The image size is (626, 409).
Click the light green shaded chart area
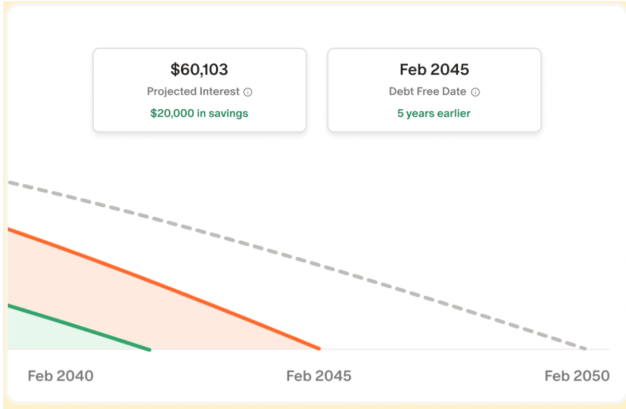(x=40, y=335)
